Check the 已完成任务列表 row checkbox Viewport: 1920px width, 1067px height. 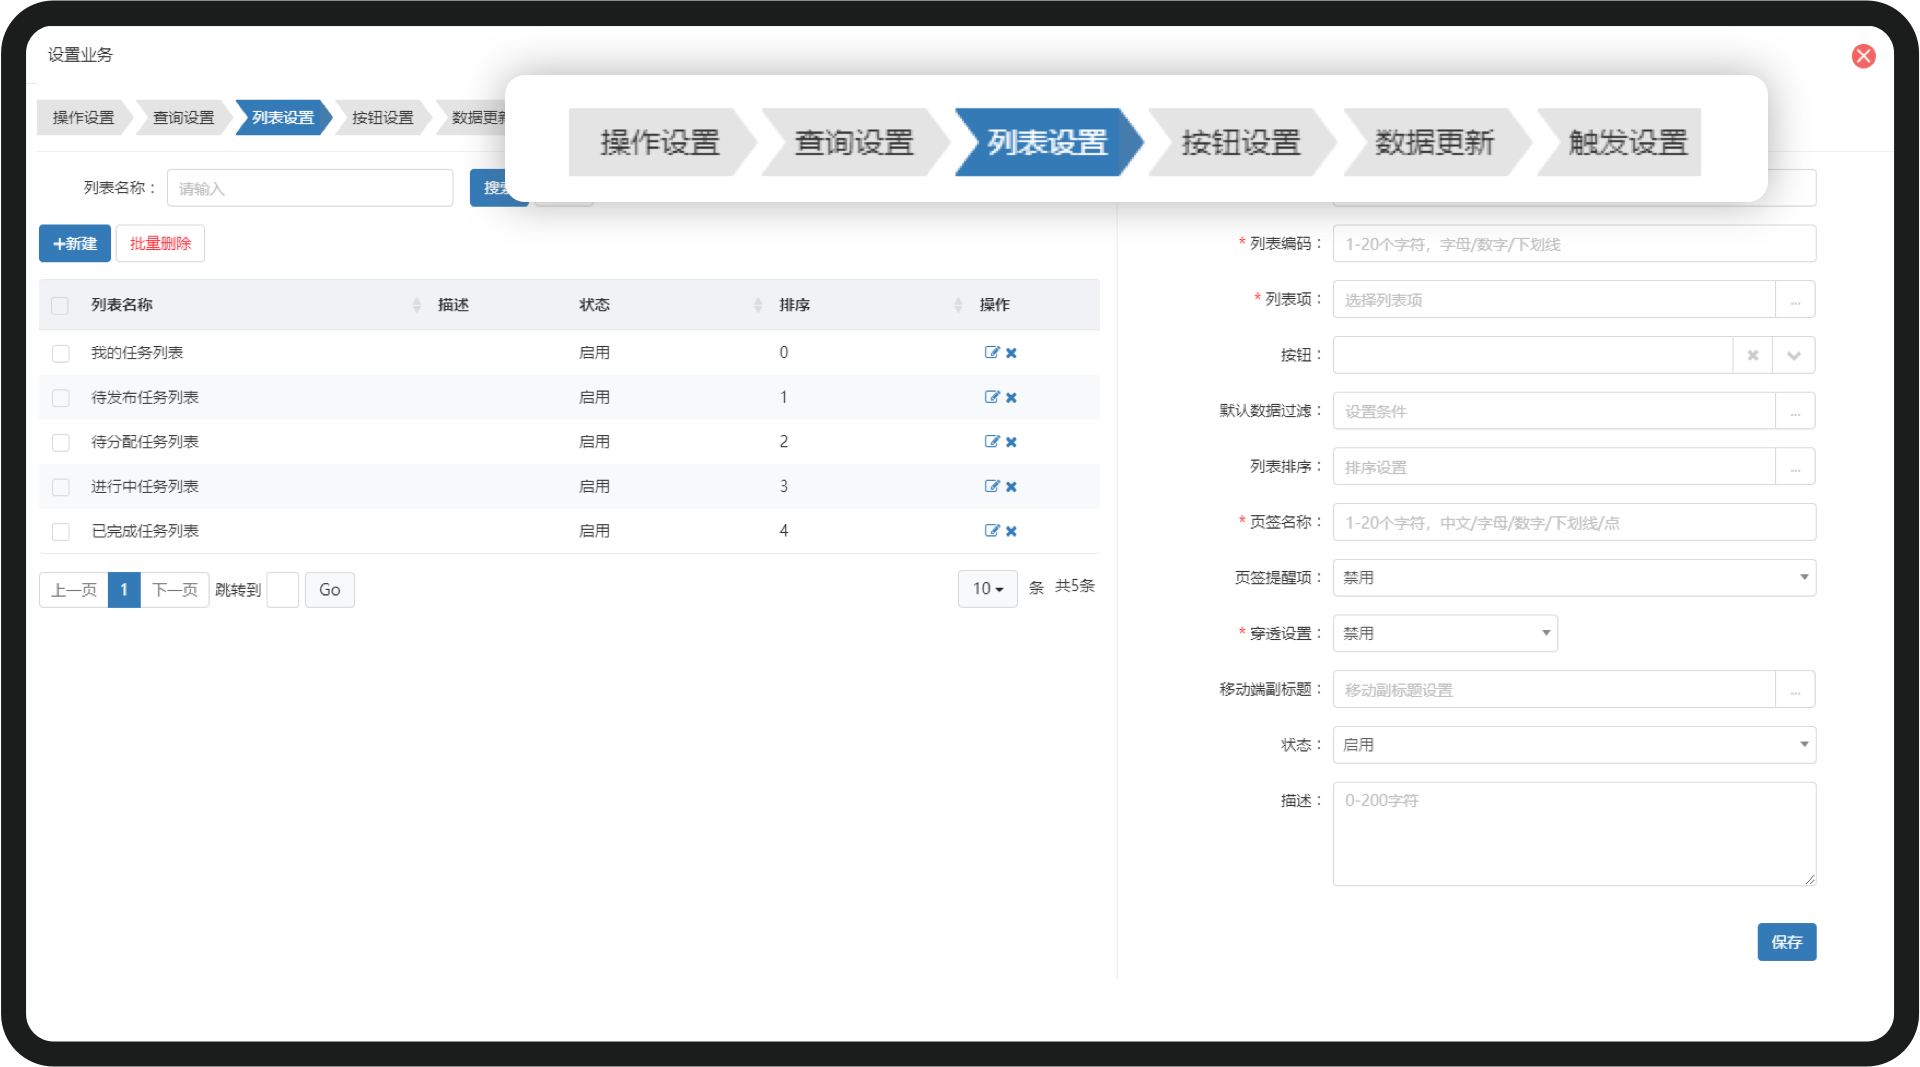click(x=61, y=532)
